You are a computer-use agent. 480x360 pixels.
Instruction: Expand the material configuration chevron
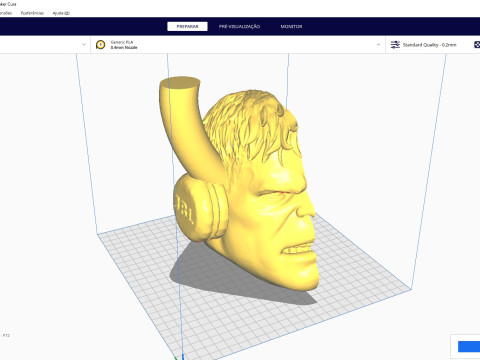pos(378,44)
